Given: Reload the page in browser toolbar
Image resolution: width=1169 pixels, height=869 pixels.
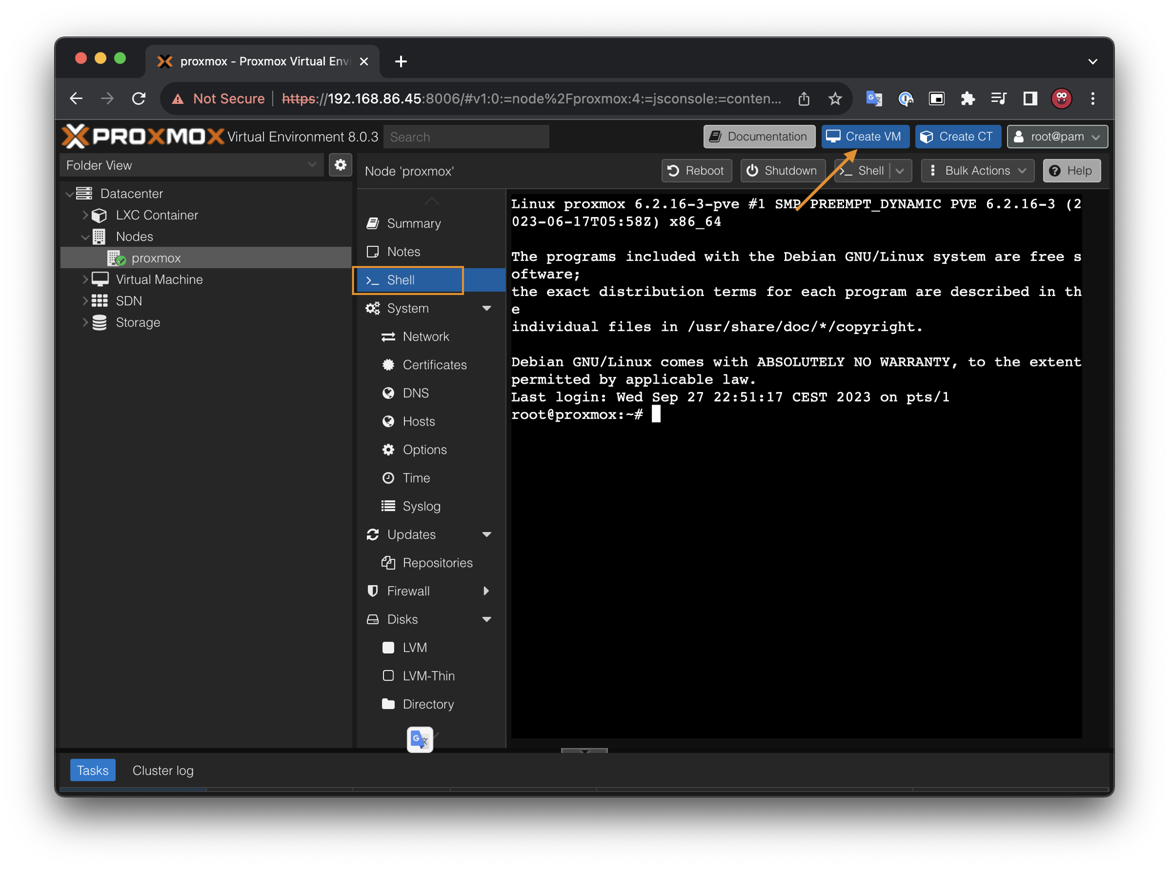Looking at the screenshot, I should (x=139, y=99).
